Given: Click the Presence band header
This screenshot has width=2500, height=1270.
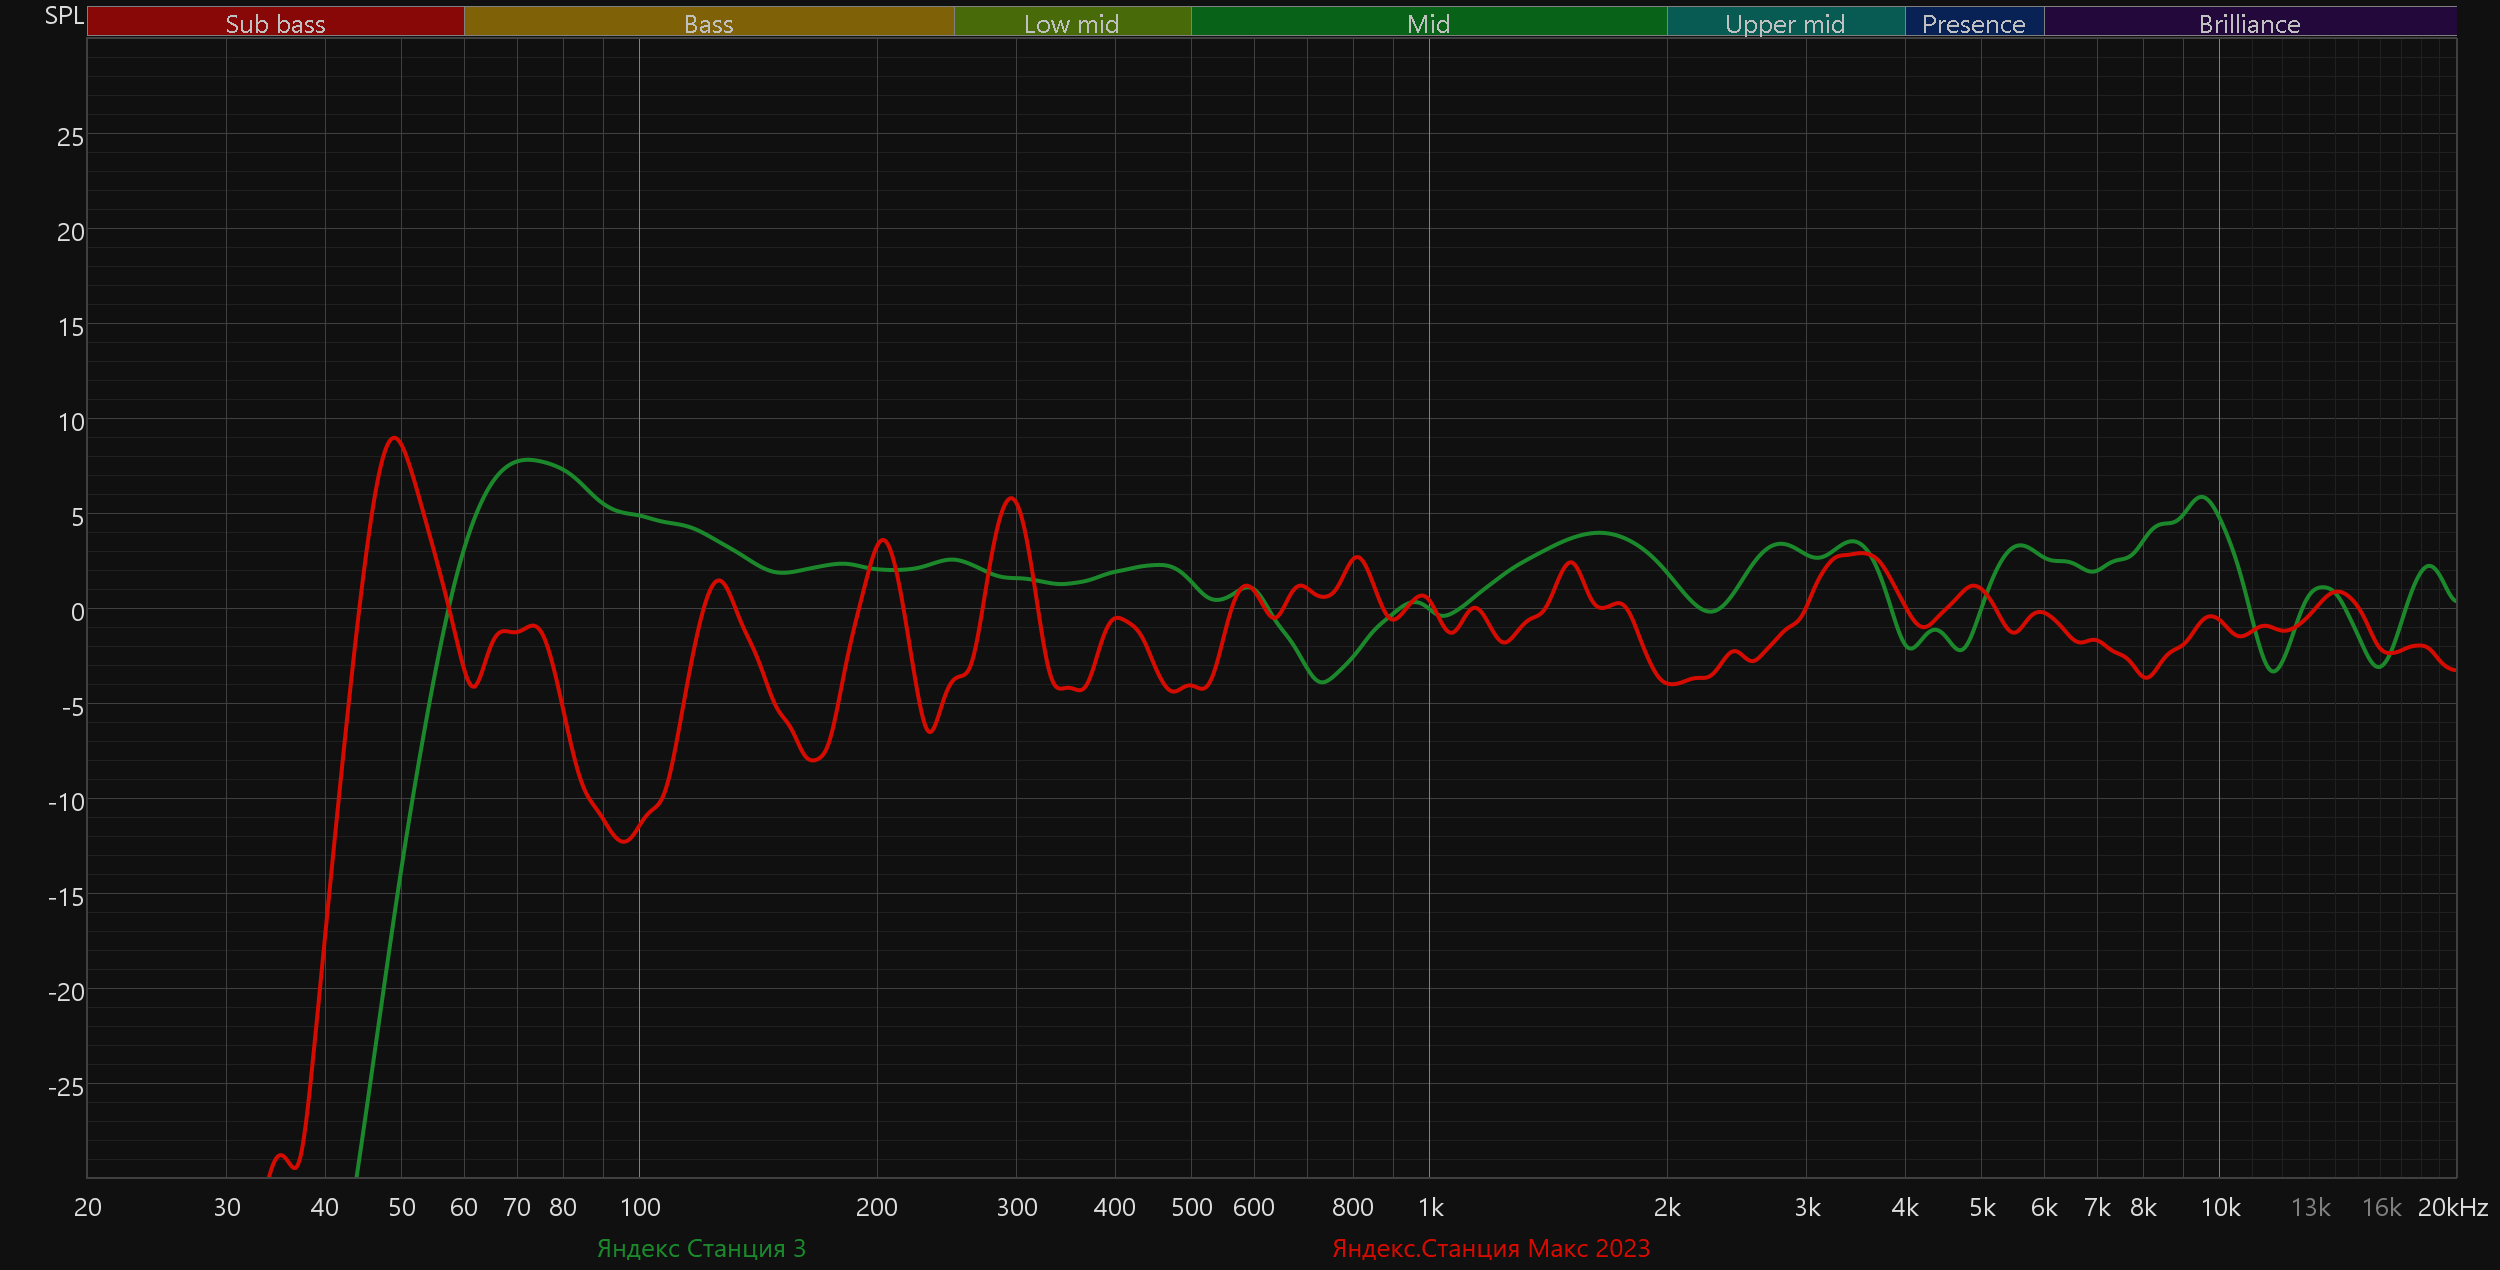Looking at the screenshot, I should pos(1973,23).
